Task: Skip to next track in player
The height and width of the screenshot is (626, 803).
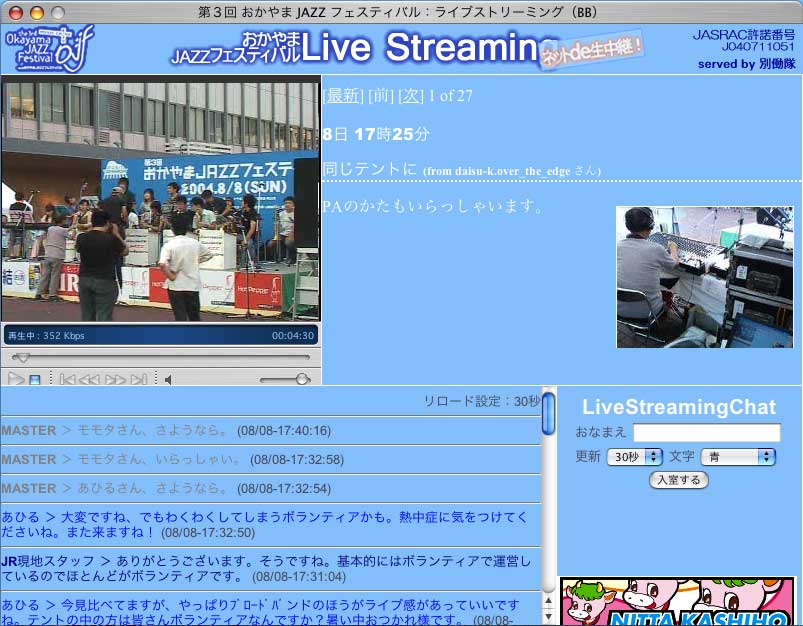Action: pyautogui.click(x=139, y=380)
